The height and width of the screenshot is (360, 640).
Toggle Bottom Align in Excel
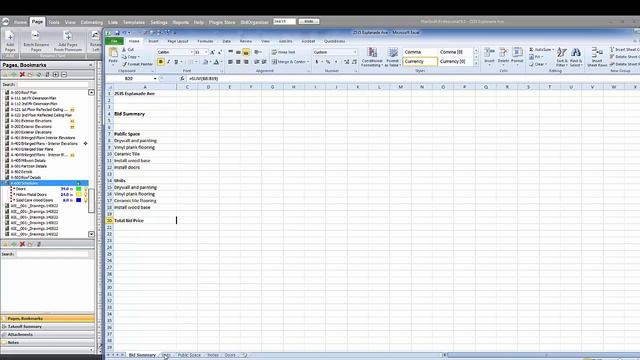tap(246, 52)
